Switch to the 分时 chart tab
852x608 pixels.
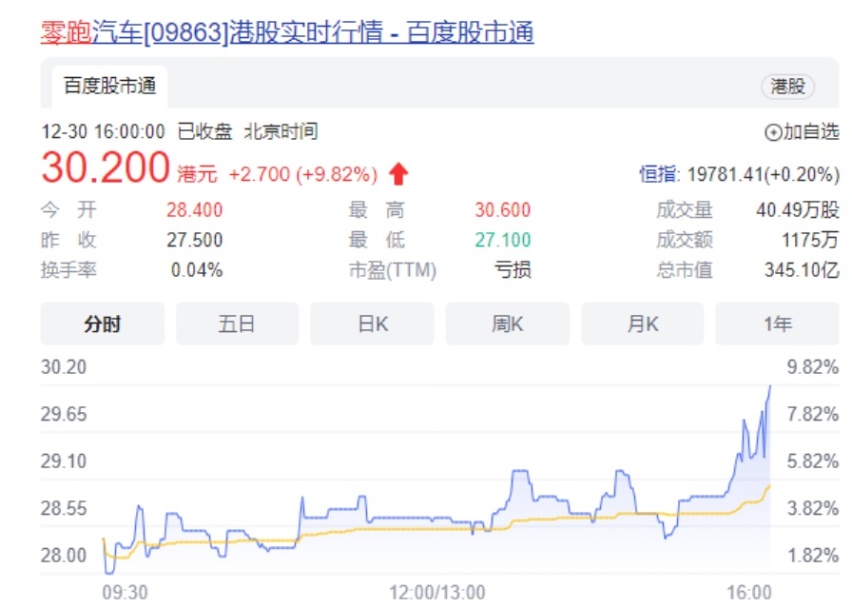(x=102, y=324)
